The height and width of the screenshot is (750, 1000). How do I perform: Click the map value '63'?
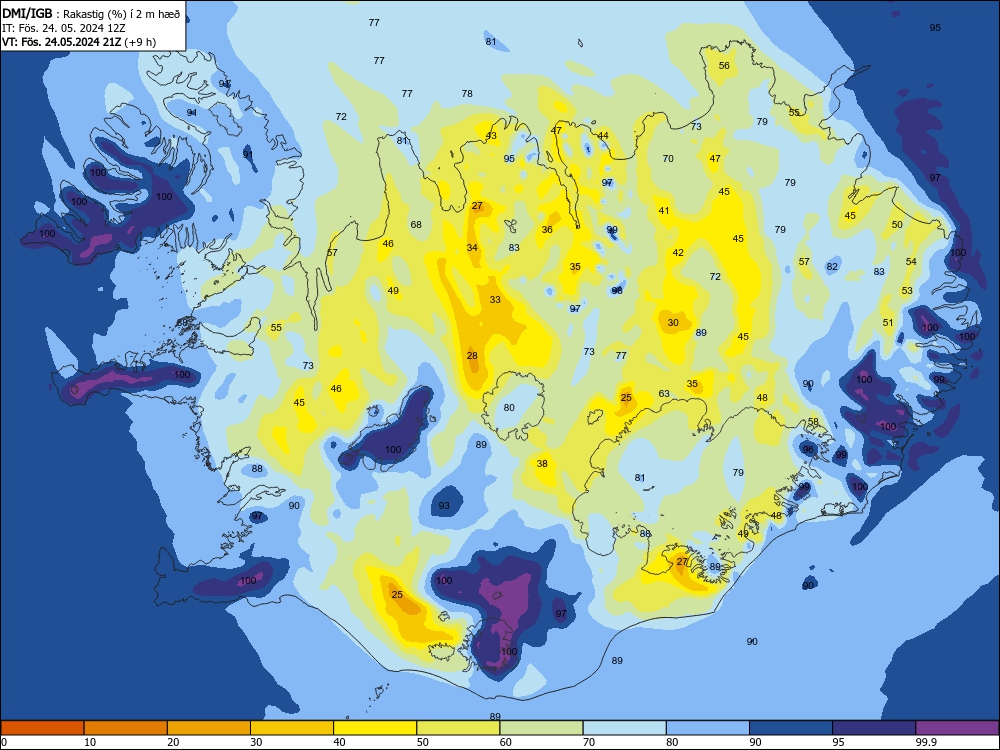pos(664,393)
